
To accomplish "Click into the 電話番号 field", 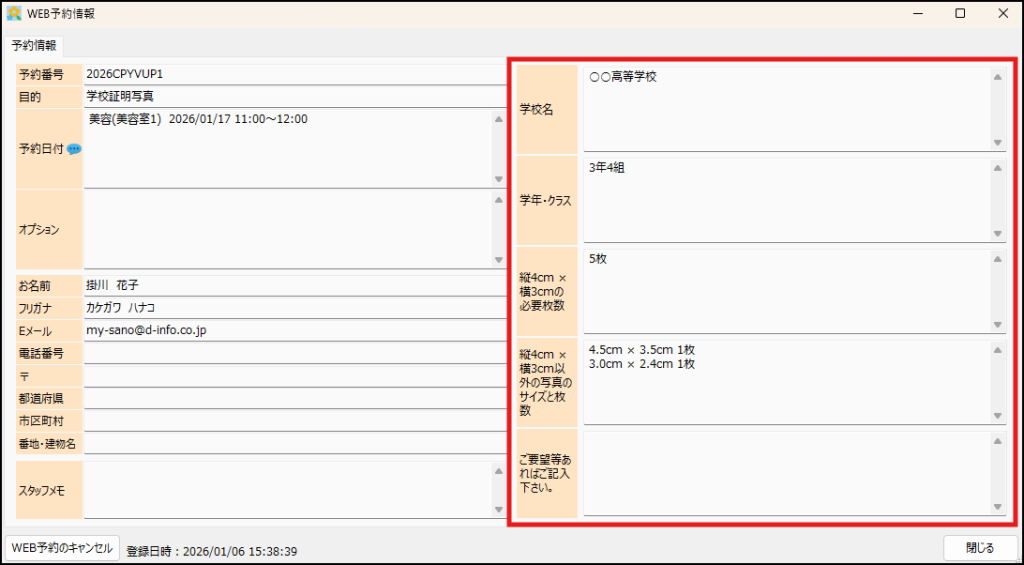I will (295, 353).
